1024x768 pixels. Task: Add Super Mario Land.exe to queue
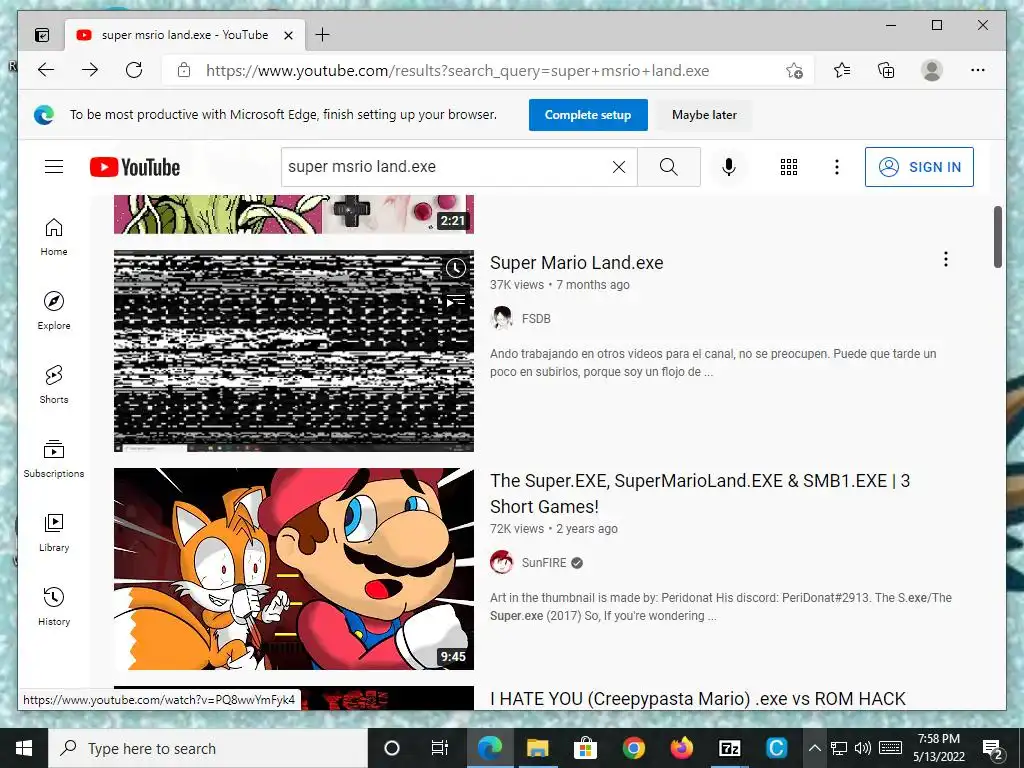point(456,301)
